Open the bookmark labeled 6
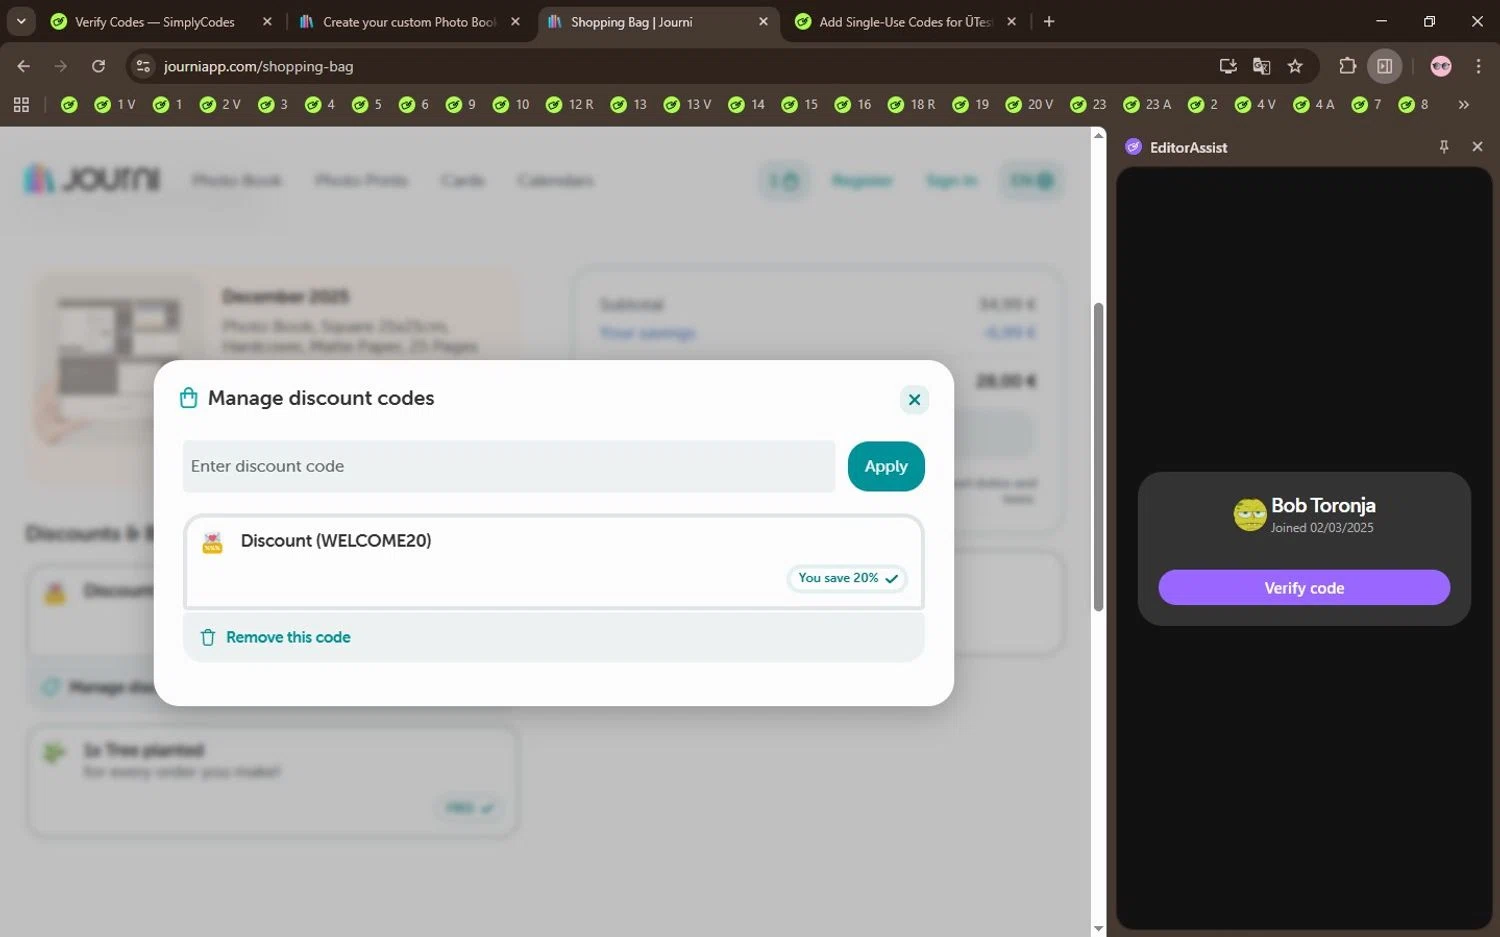This screenshot has height=937, width=1500. pyautogui.click(x=414, y=104)
